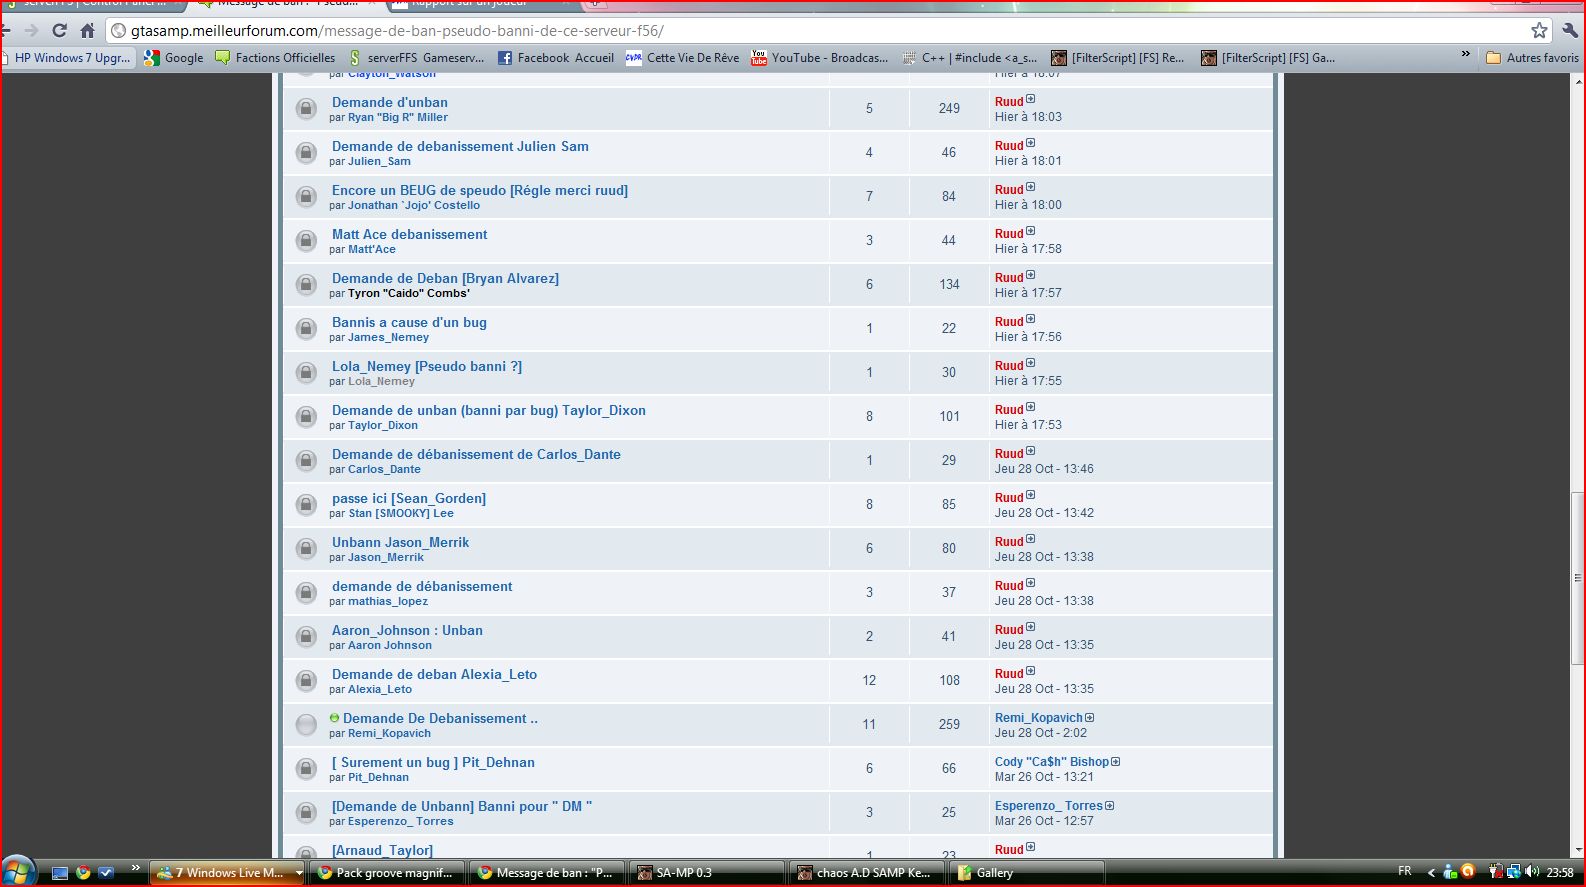Viewport: 1586px width, 887px height.
Task: Switch to chaos A.D SAMP Ke... taskbar window
Action: coord(867,873)
